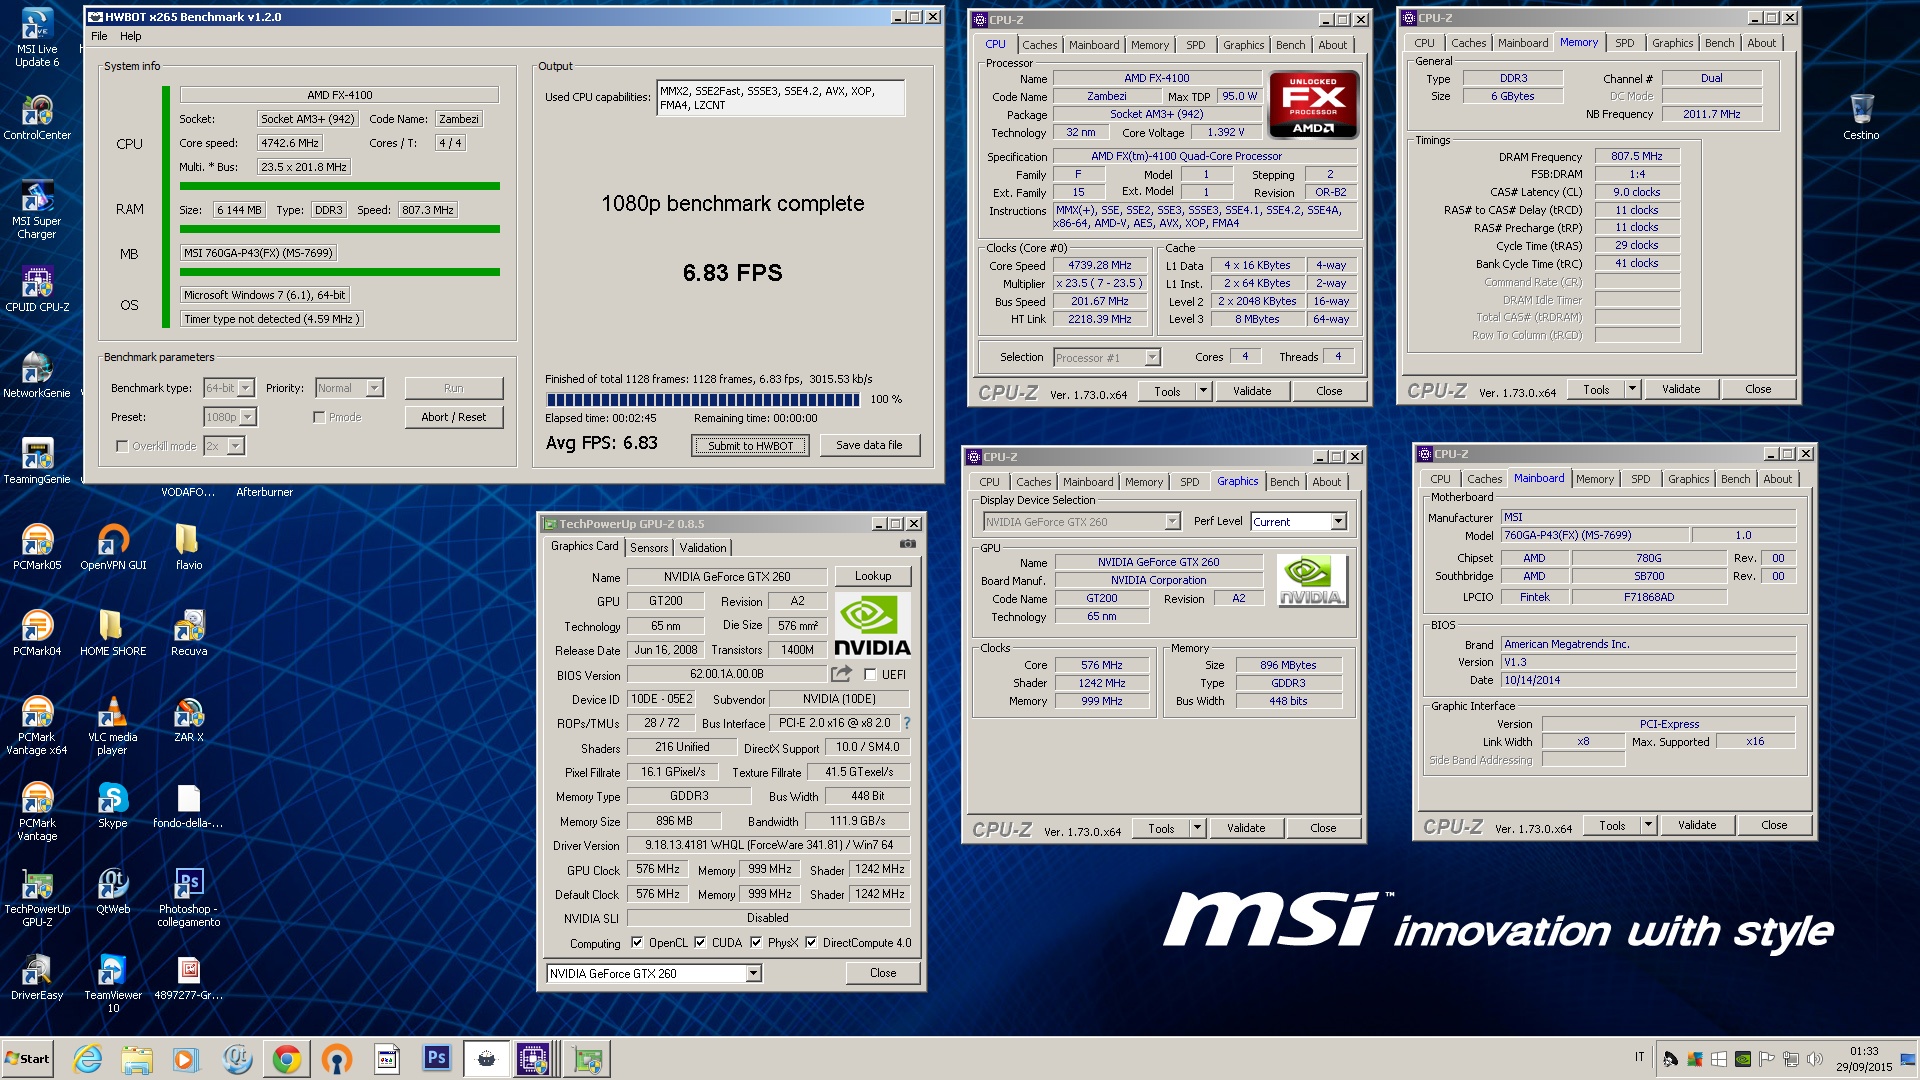Toggle the OpenCL computing checkbox
The width and height of the screenshot is (1920, 1080).
click(636, 942)
